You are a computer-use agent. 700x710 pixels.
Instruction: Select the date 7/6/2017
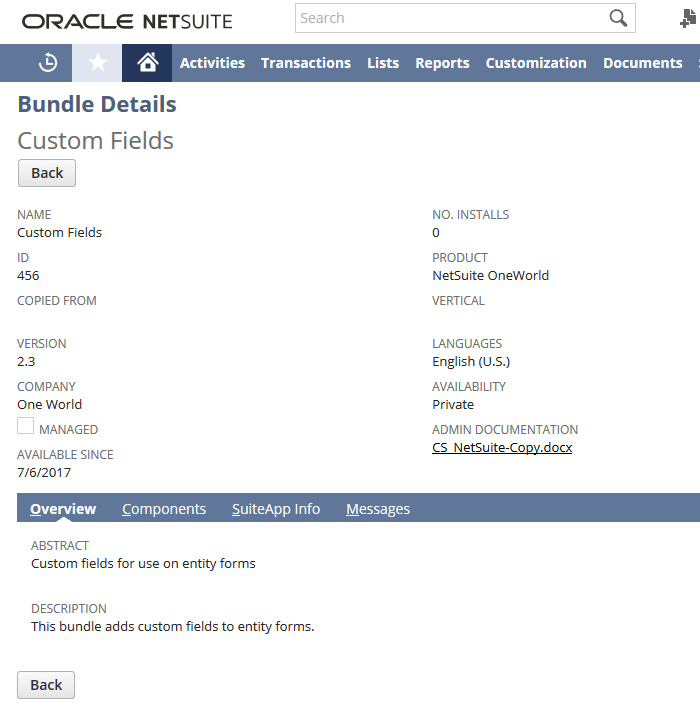[x=44, y=472]
